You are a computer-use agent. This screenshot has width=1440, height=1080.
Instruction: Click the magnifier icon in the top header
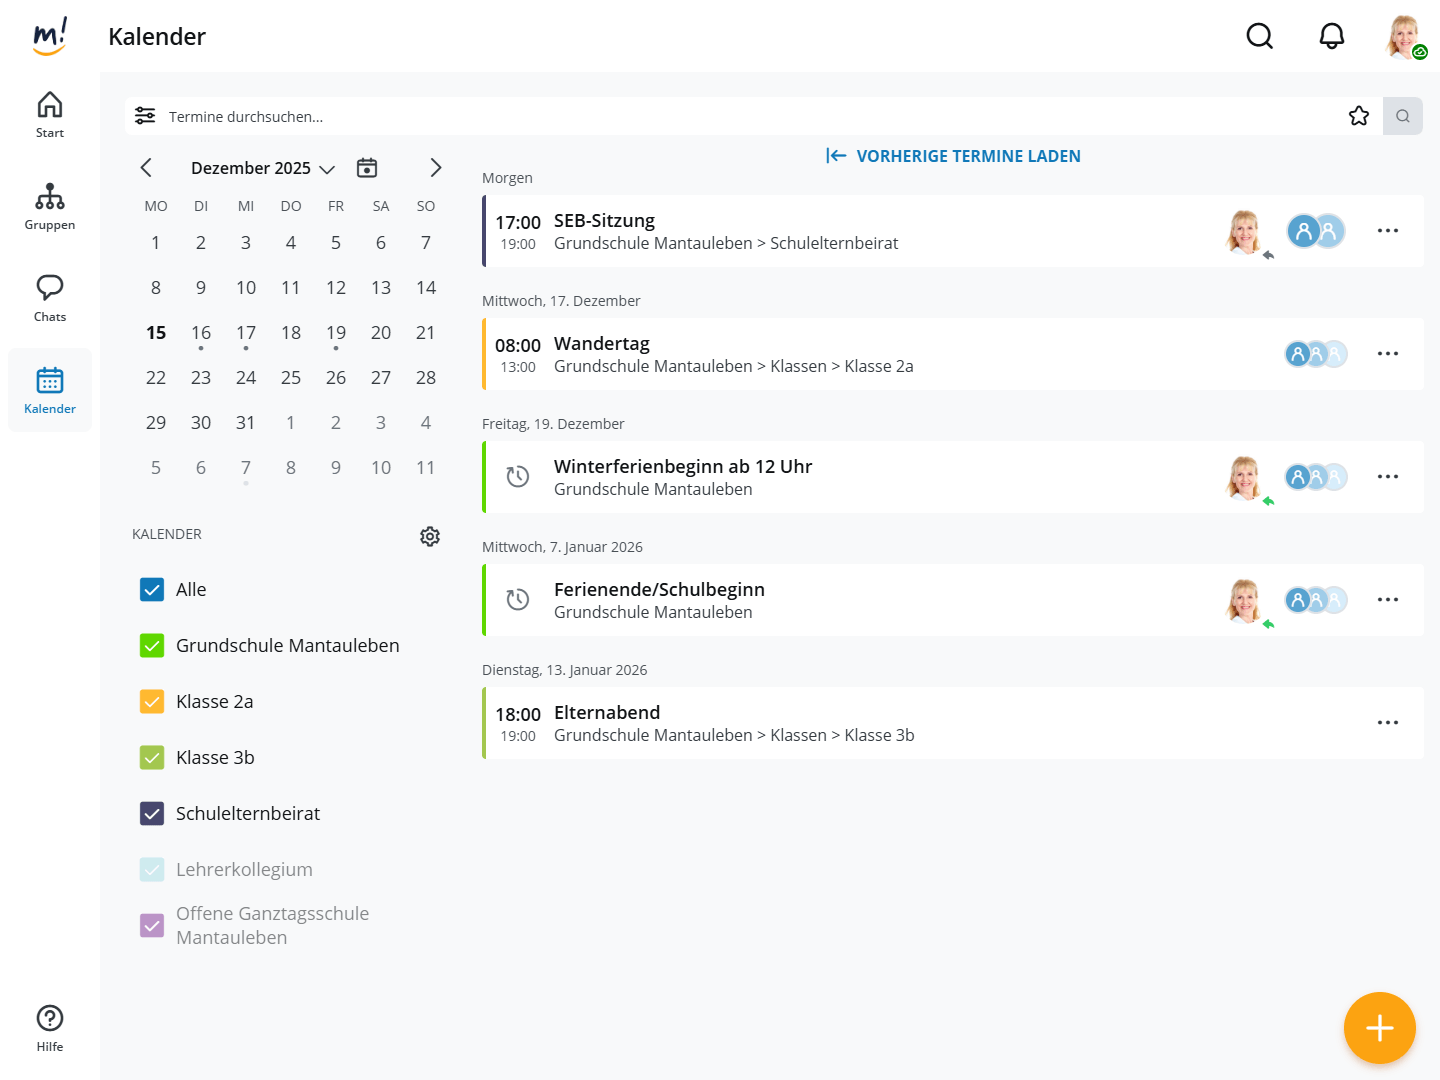click(1259, 37)
